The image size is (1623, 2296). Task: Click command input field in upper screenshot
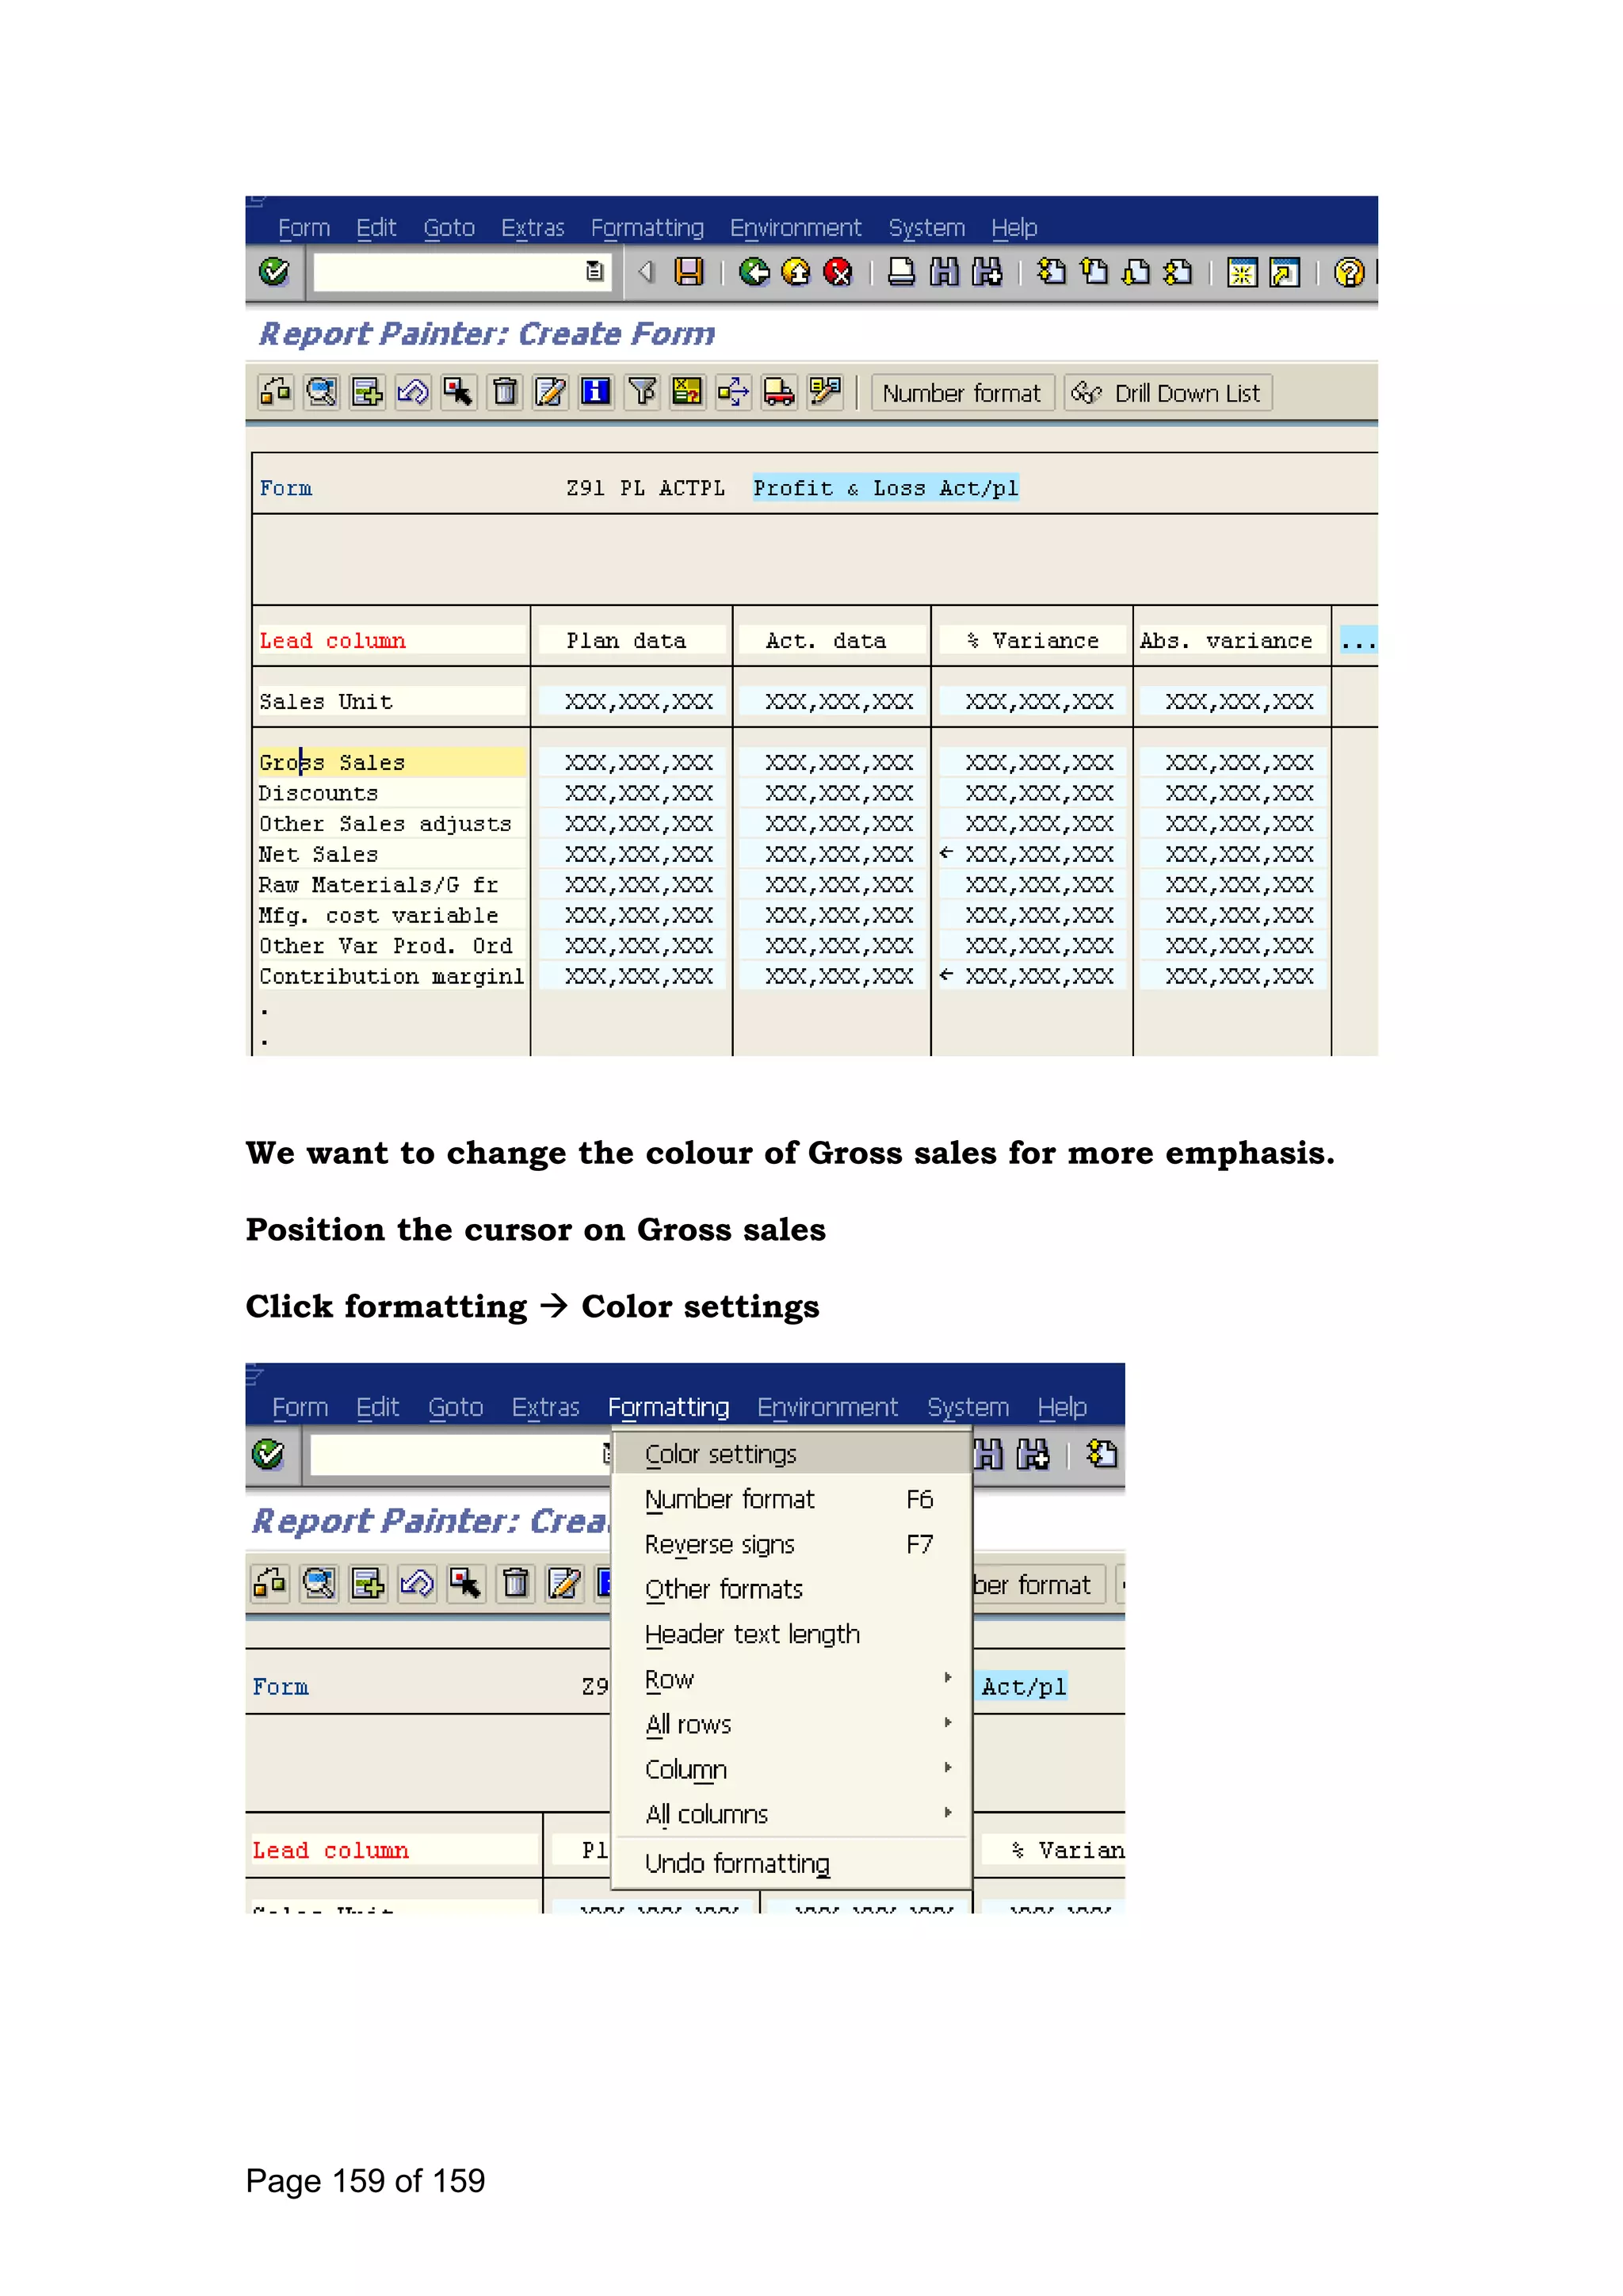click(461, 271)
